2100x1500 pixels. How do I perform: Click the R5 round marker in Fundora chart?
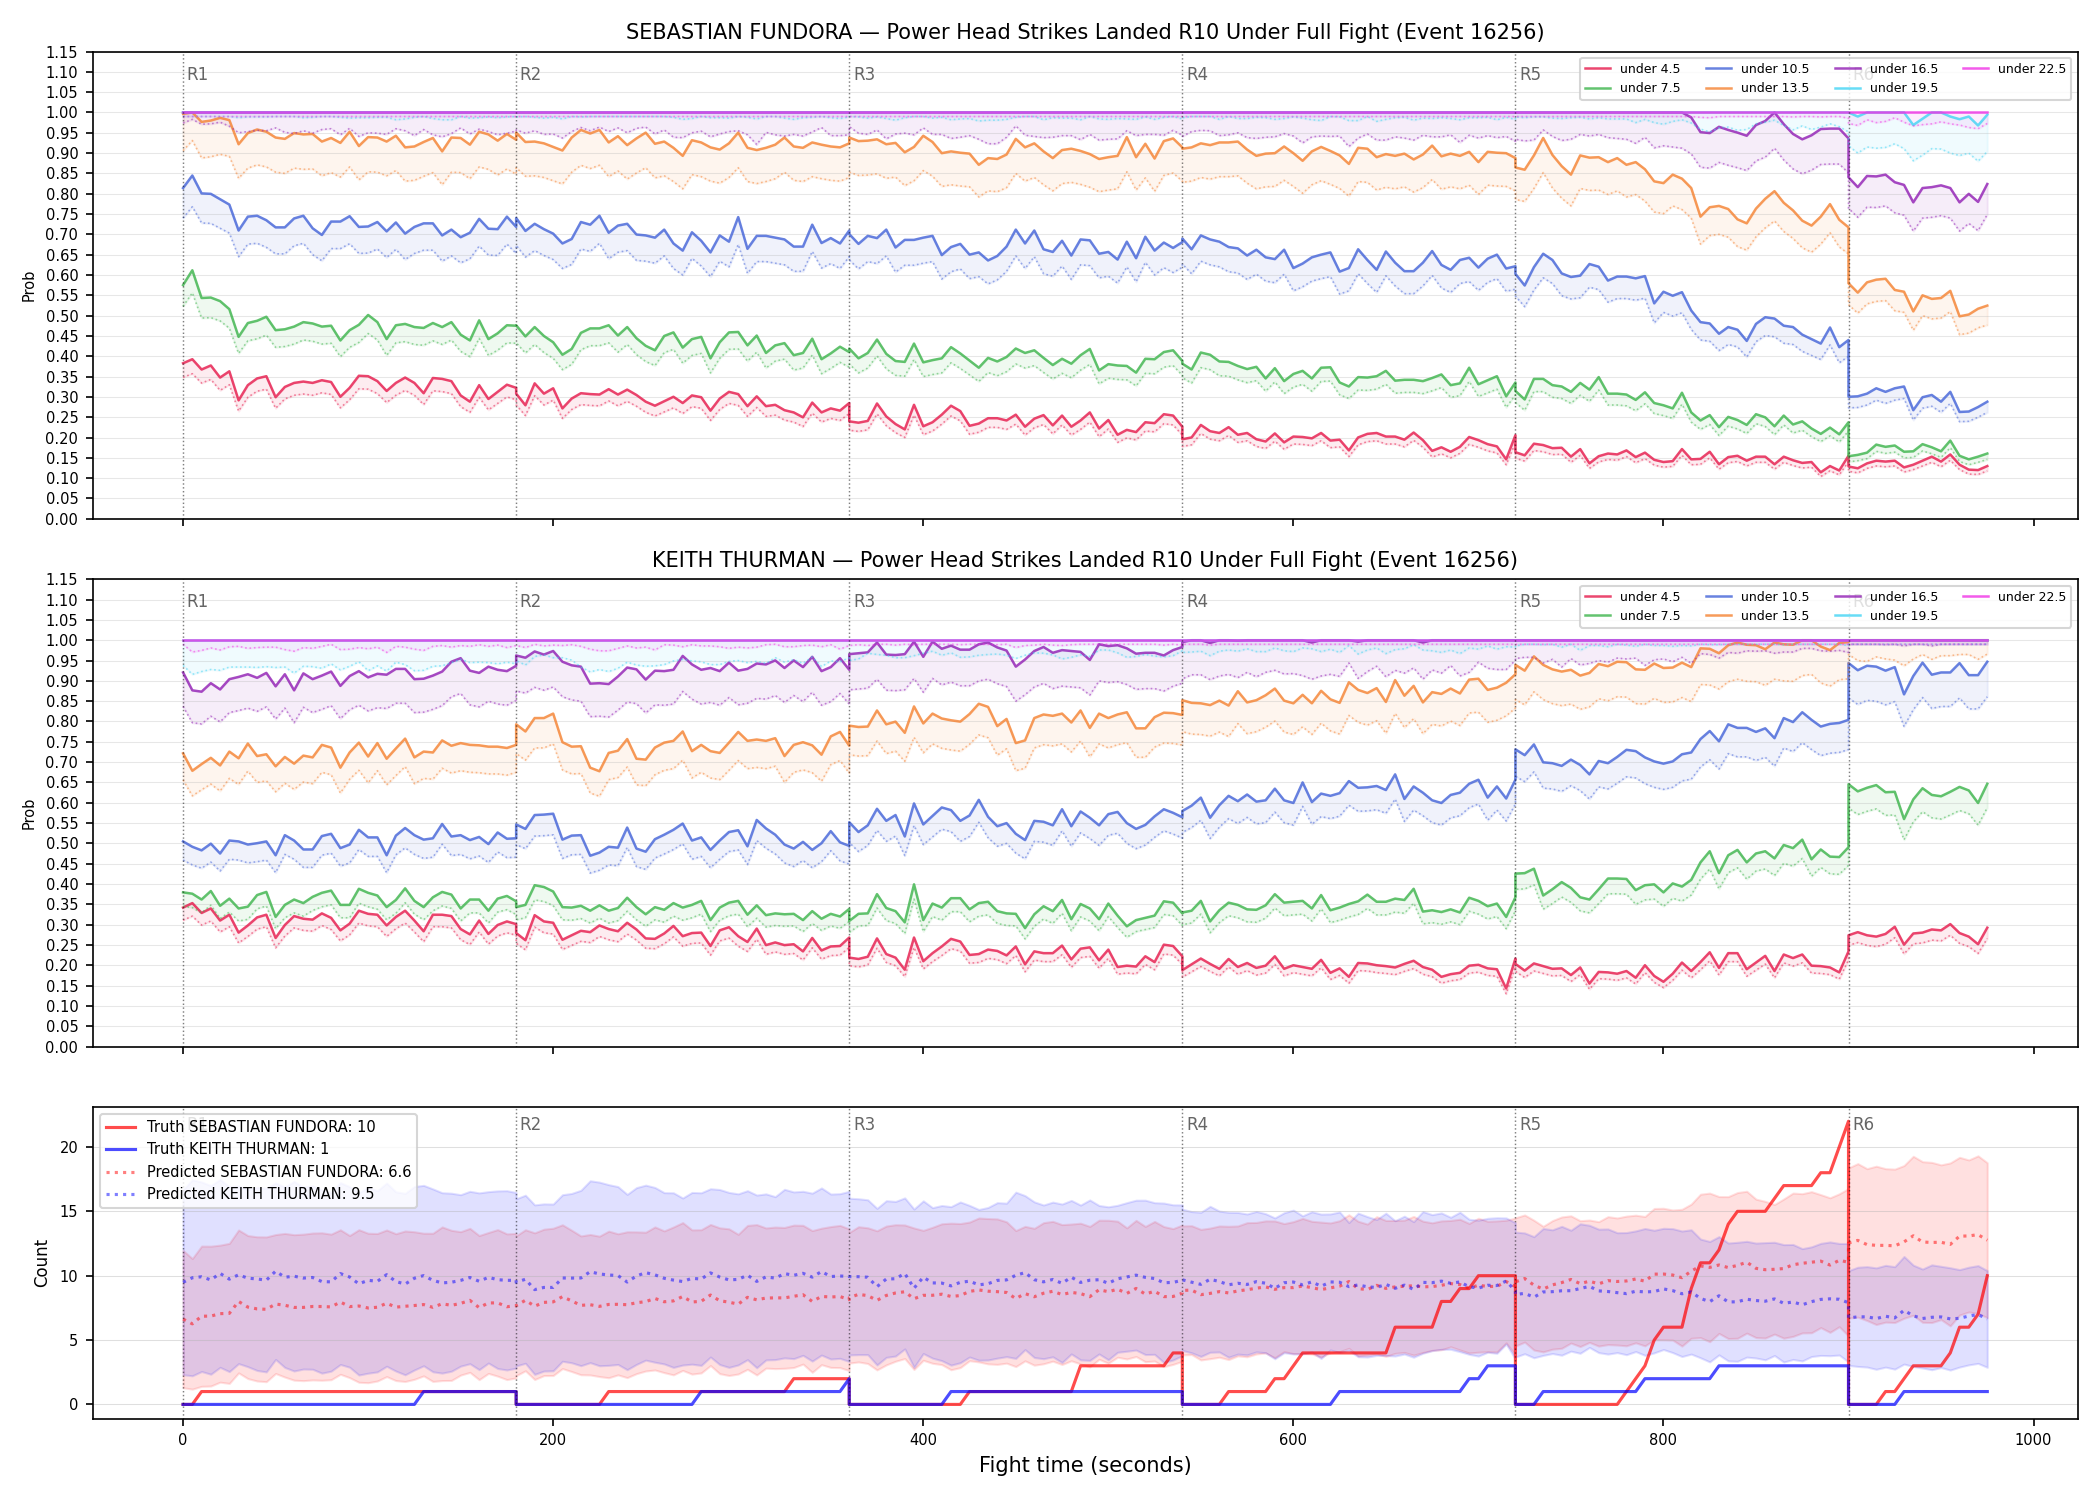1530,74
